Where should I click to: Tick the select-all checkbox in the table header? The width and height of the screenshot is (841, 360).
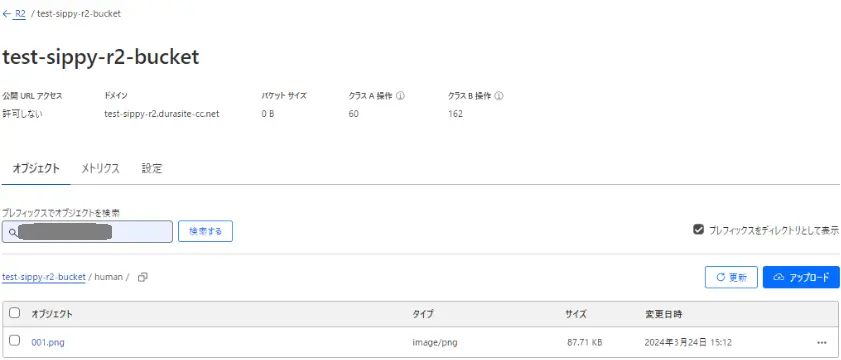(15, 313)
